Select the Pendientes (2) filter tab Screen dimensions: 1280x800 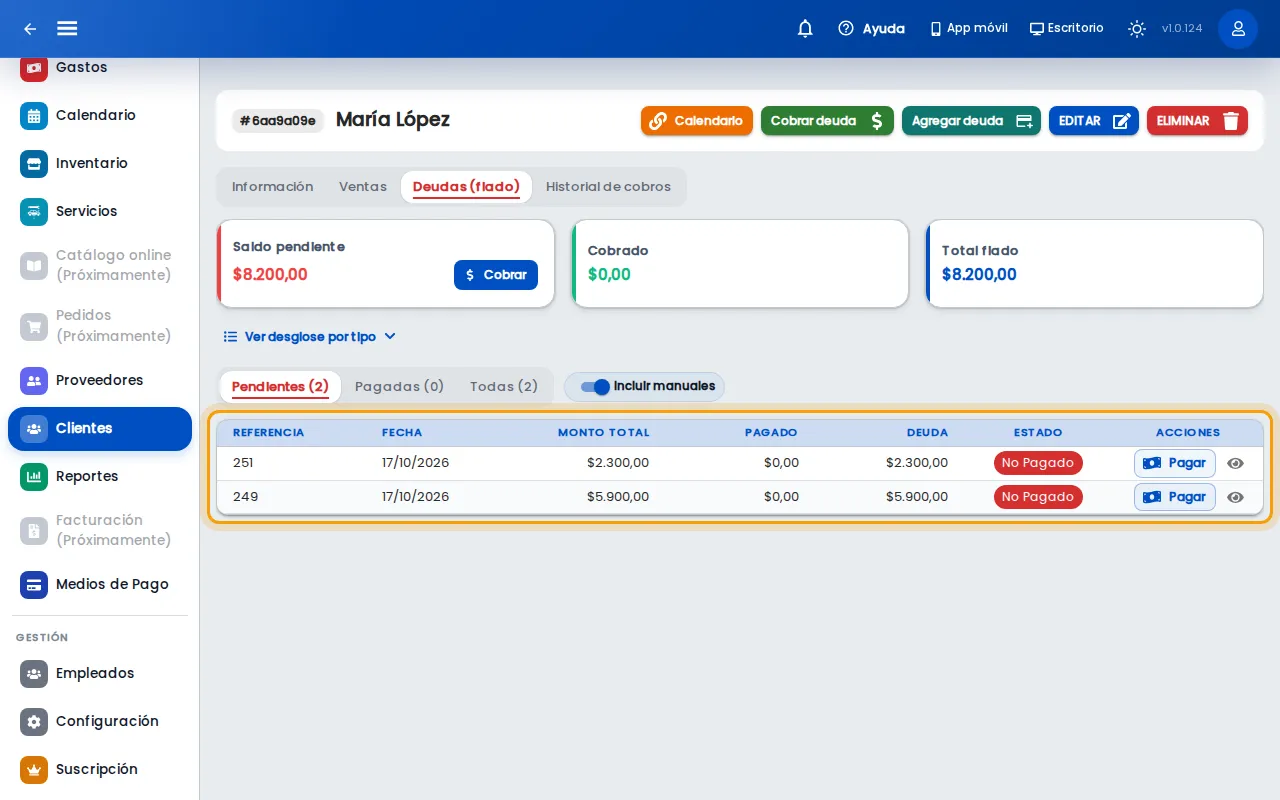point(280,387)
